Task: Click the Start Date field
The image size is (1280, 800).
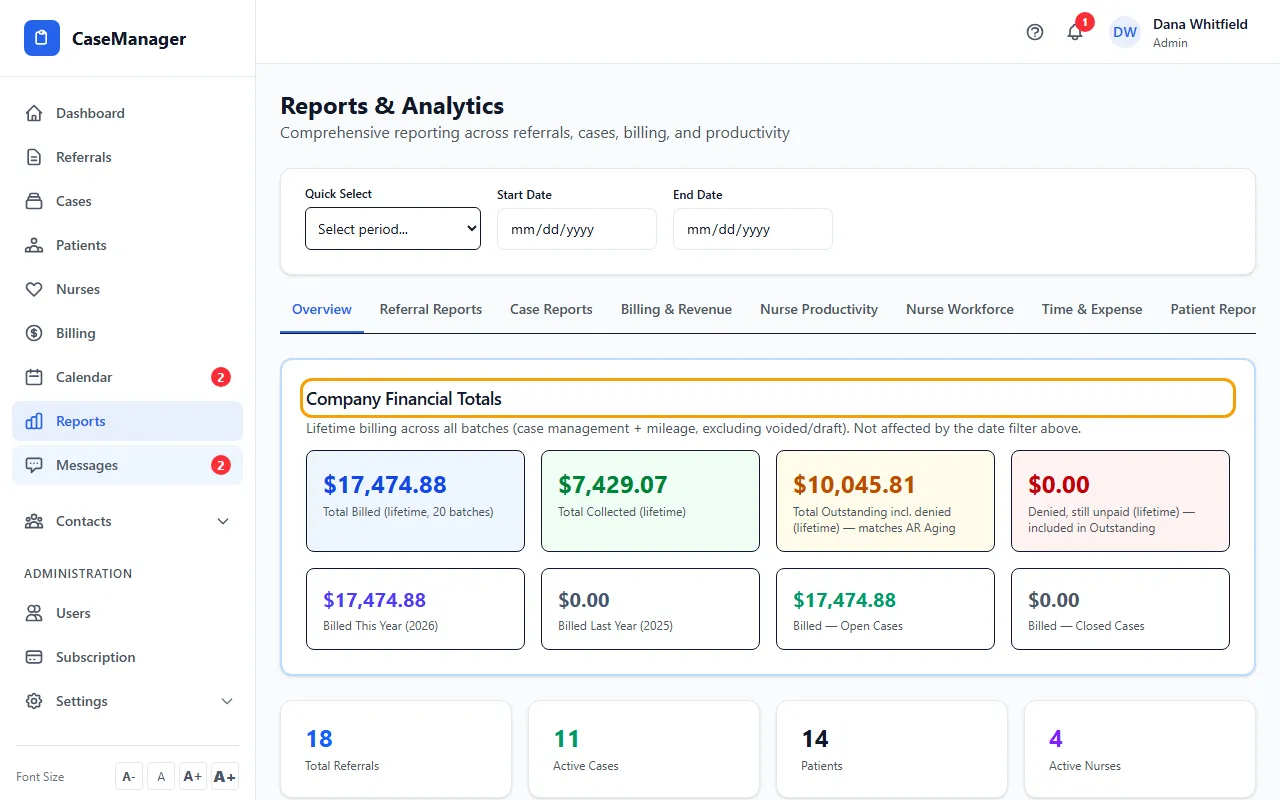Action: (x=577, y=229)
